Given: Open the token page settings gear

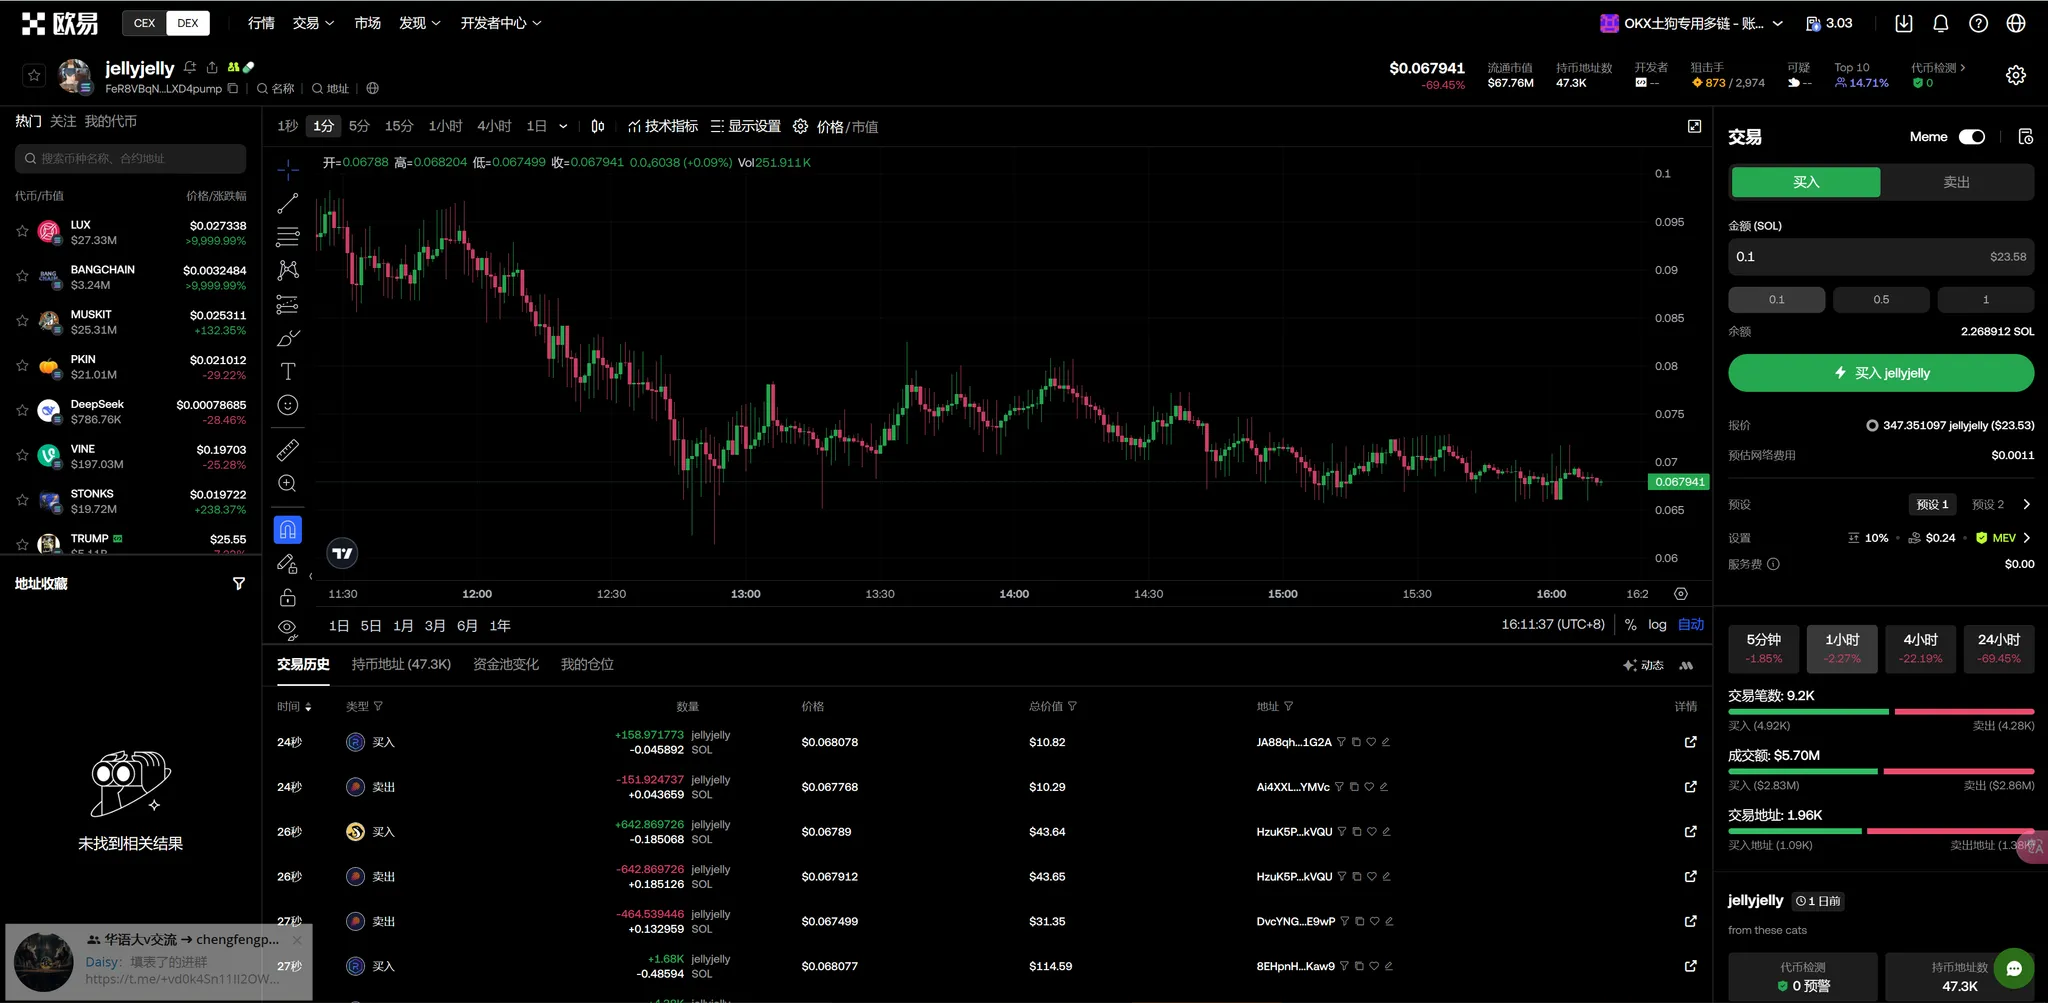Looking at the screenshot, I should tap(2016, 75).
